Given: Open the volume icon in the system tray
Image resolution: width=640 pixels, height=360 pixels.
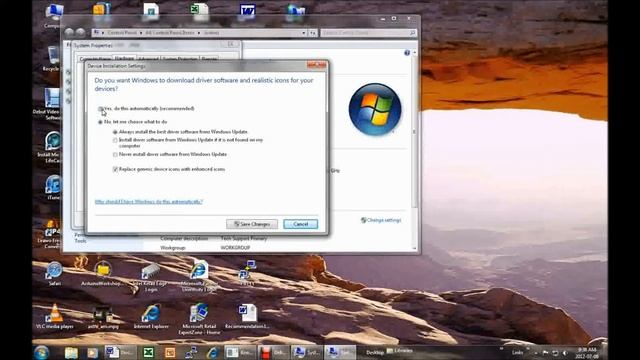Looking at the screenshot, I should (565, 353).
